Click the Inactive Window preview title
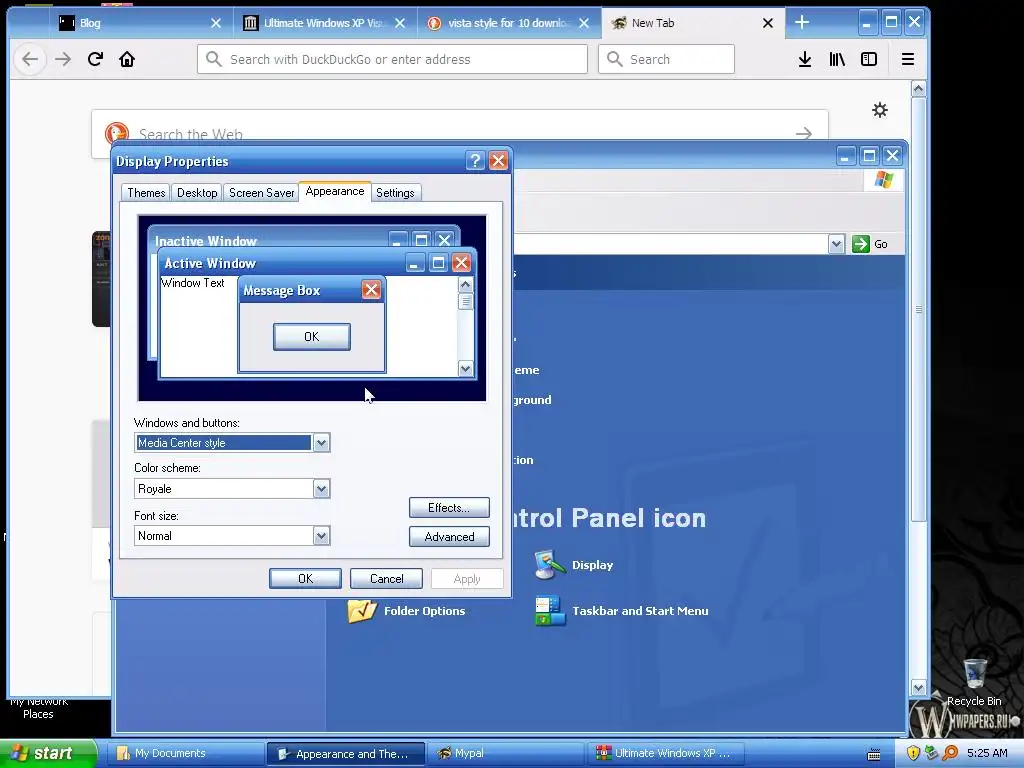Screen dimensions: 1024x768 click(x=206, y=241)
